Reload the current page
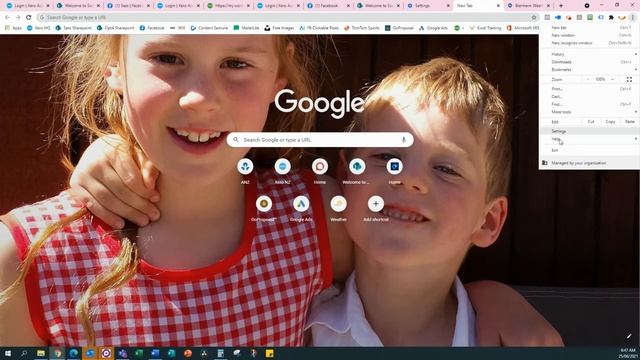 coord(29,18)
